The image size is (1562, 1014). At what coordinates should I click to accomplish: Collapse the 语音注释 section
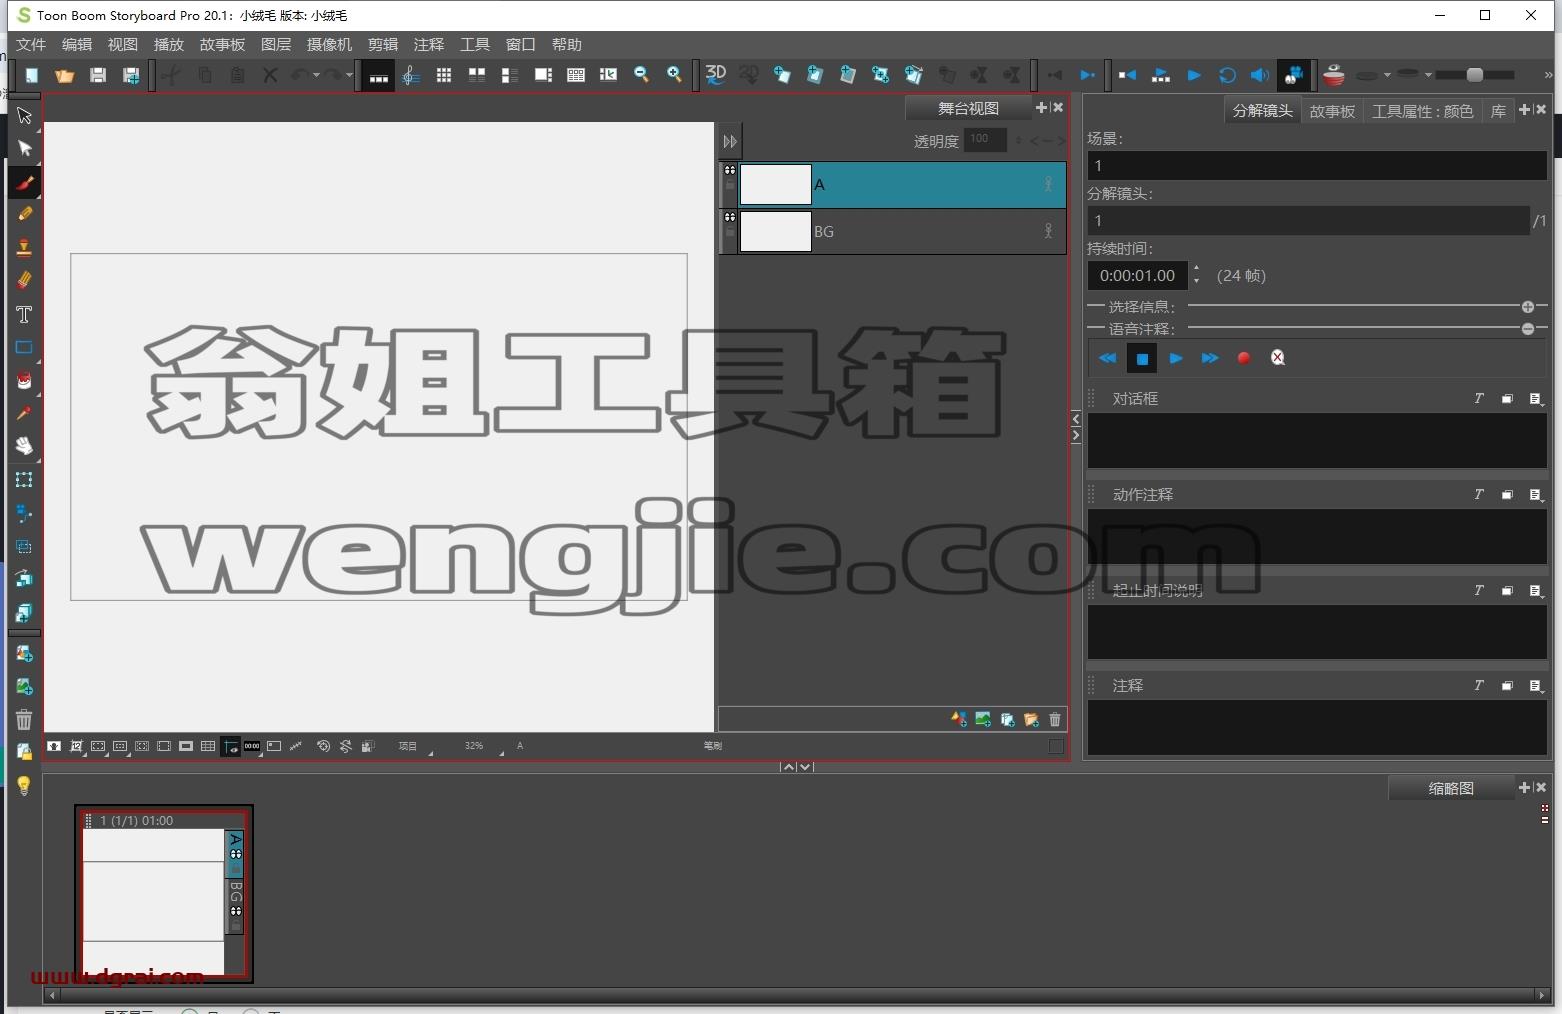point(1528,329)
